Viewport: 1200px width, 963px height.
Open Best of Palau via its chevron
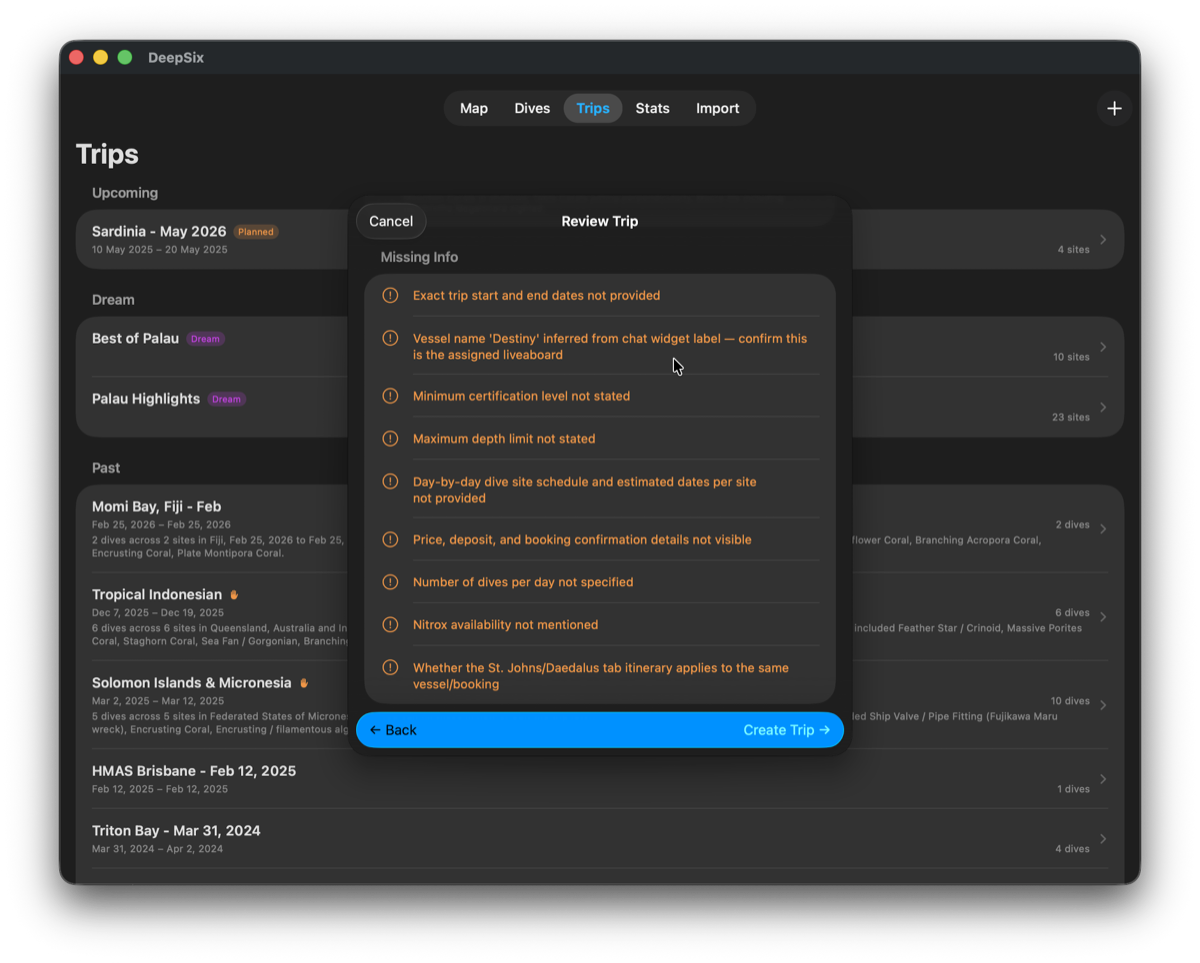[1103, 347]
